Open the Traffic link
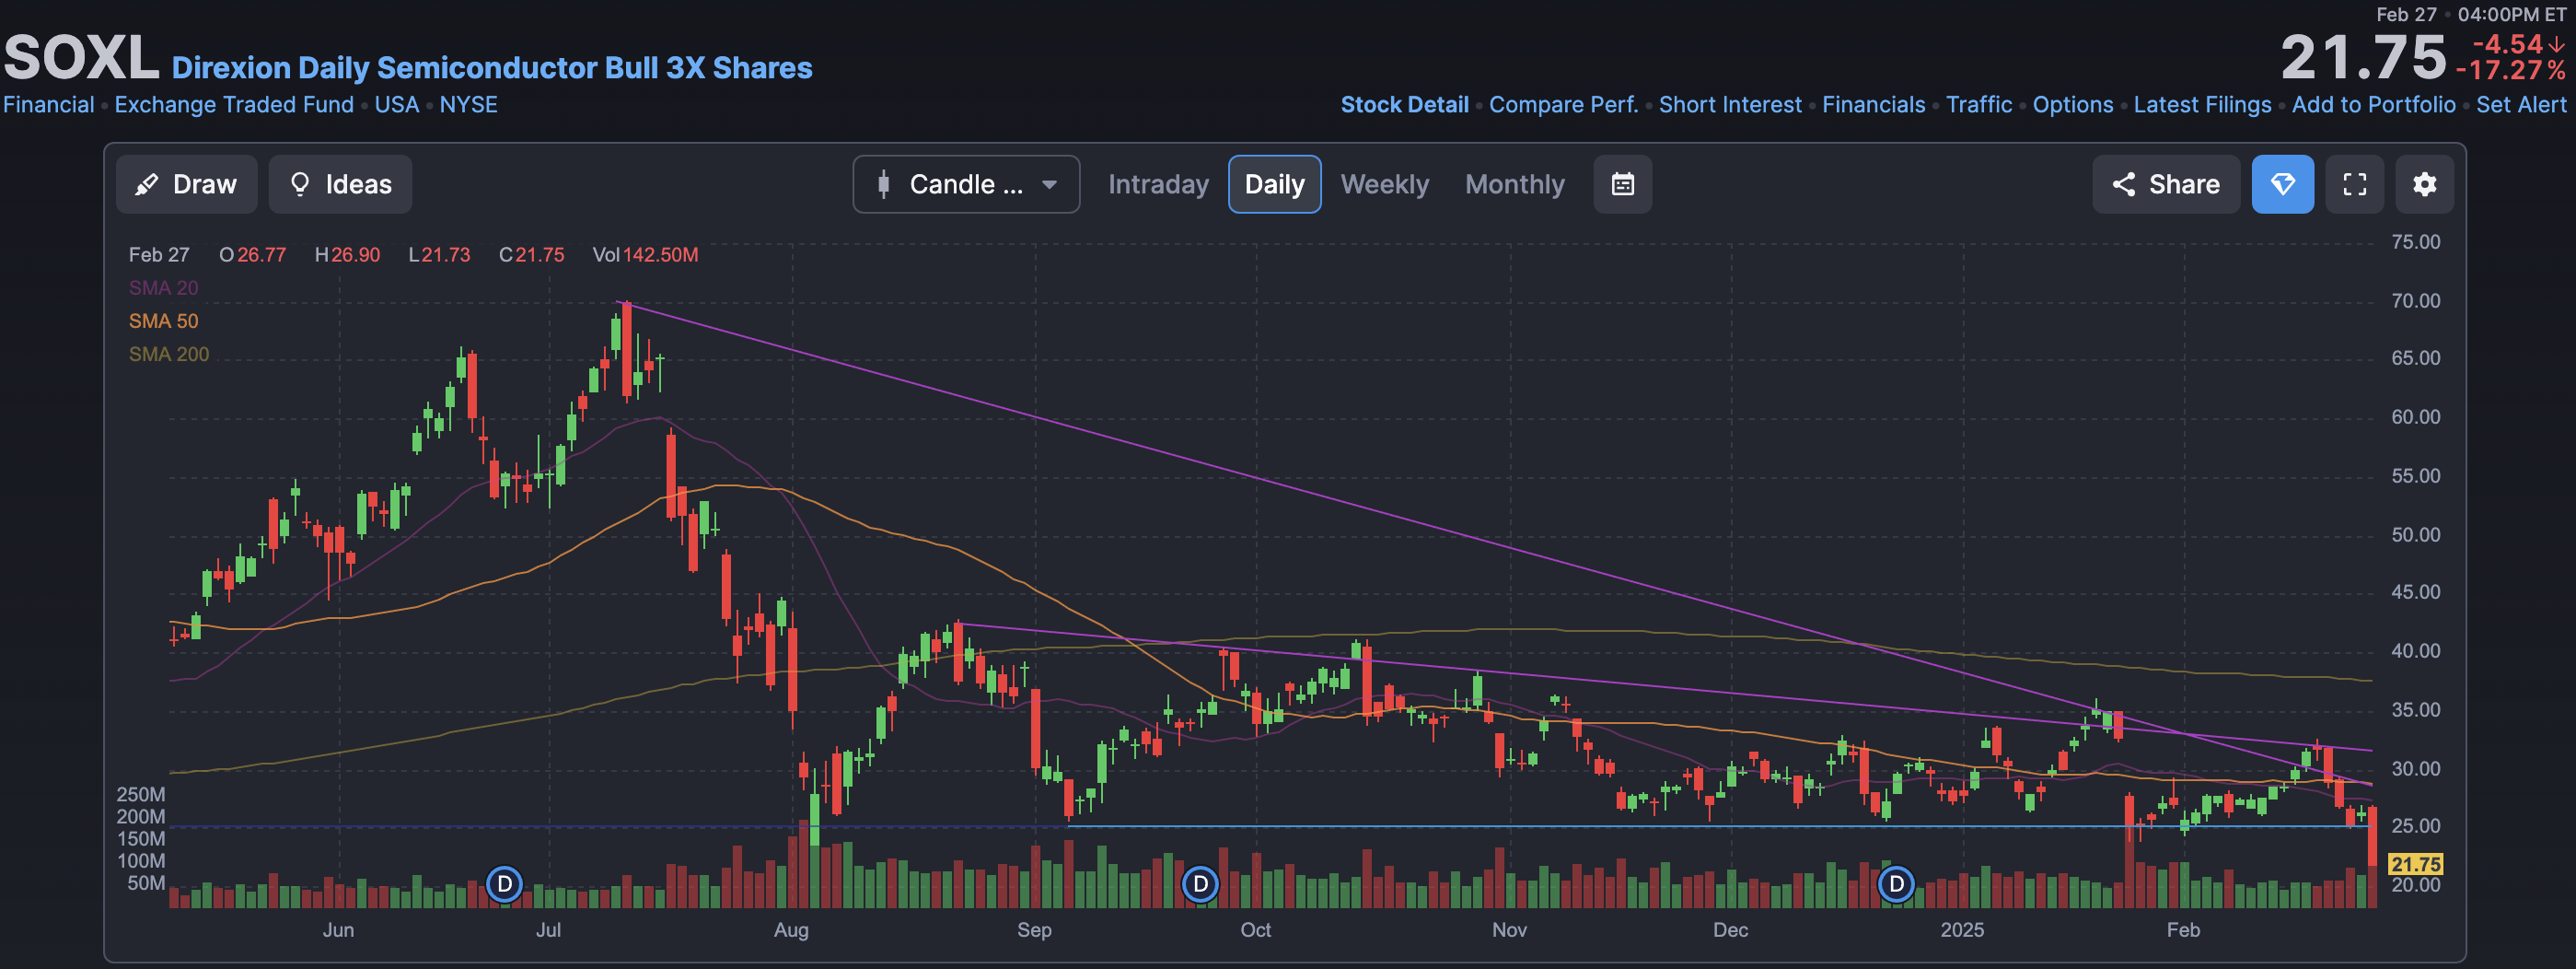The height and width of the screenshot is (969, 2576). click(1978, 104)
